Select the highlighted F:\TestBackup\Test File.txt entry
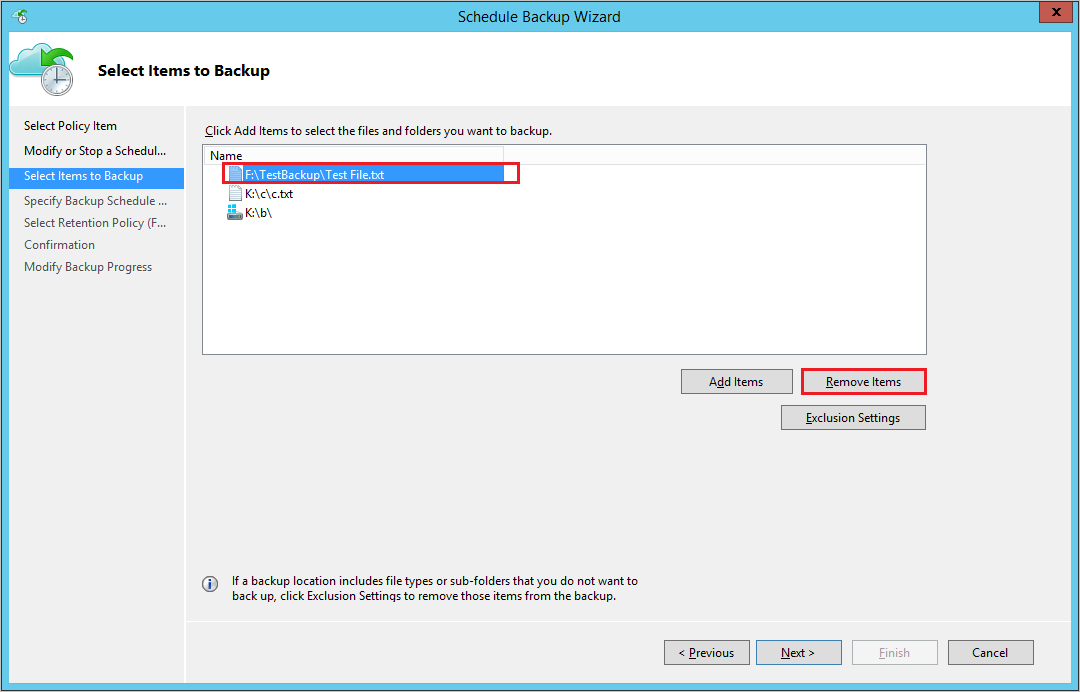Image resolution: width=1080 pixels, height=692 pixels. [330, 173]
